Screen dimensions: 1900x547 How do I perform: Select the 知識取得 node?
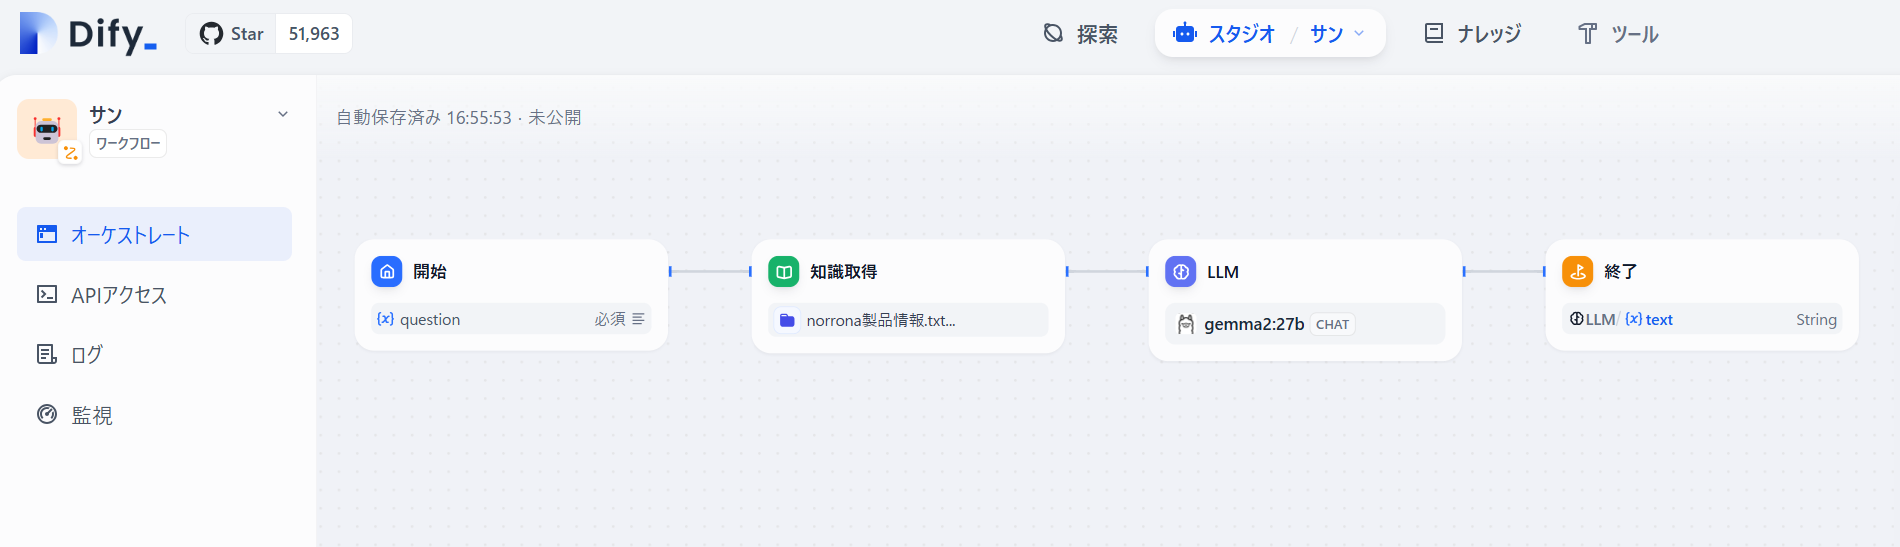point(908,296)
